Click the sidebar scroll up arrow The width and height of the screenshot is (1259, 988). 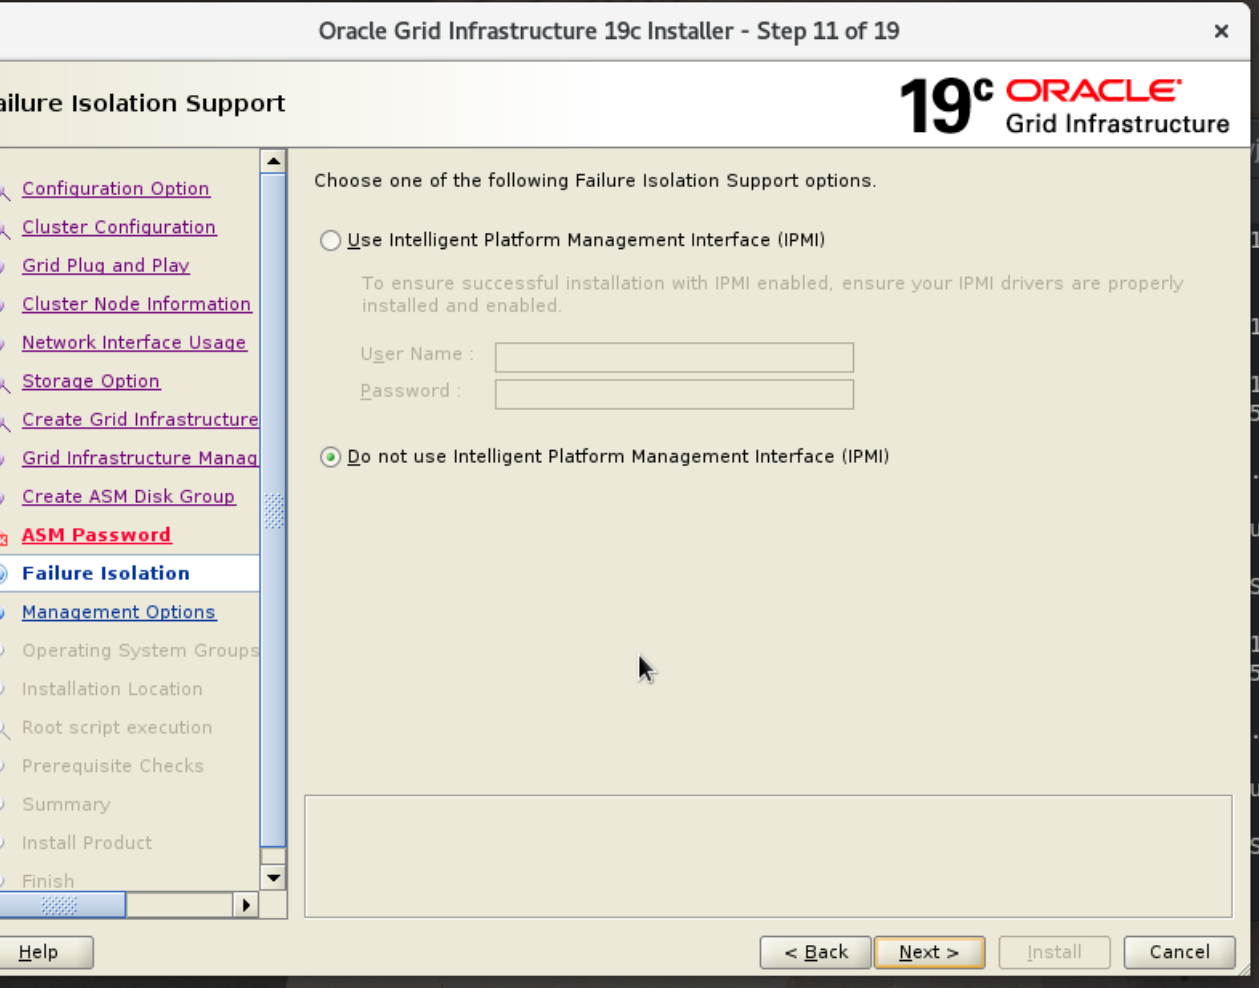click(x=273, y=161)
